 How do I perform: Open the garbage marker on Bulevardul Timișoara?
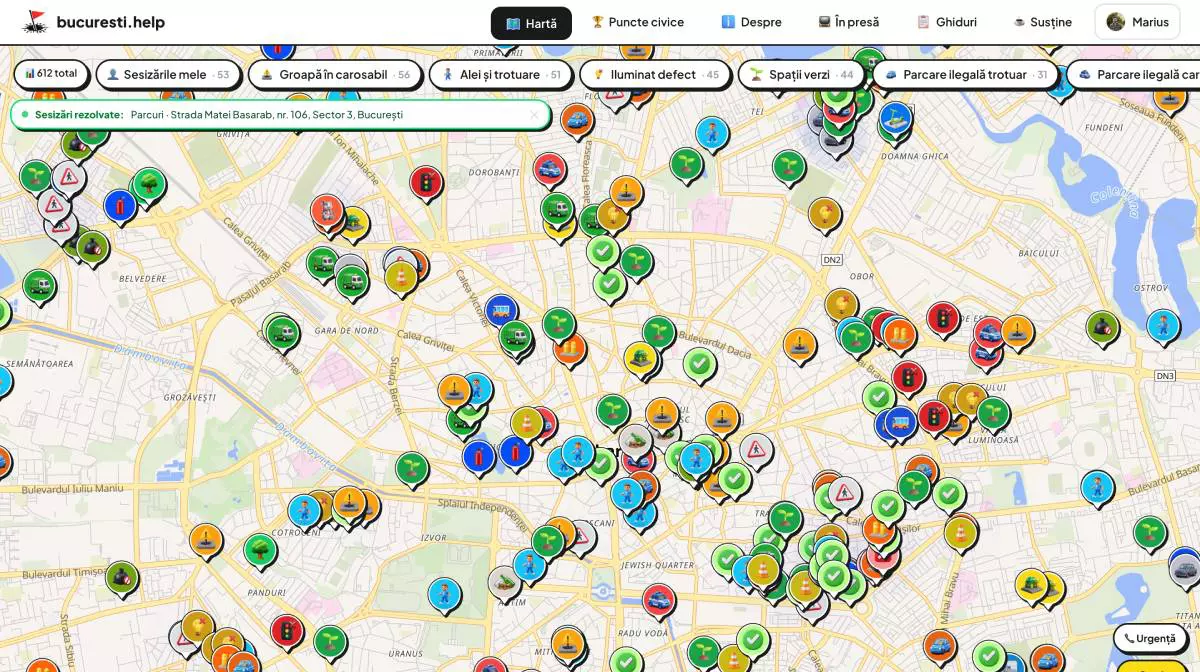[122, 577]
